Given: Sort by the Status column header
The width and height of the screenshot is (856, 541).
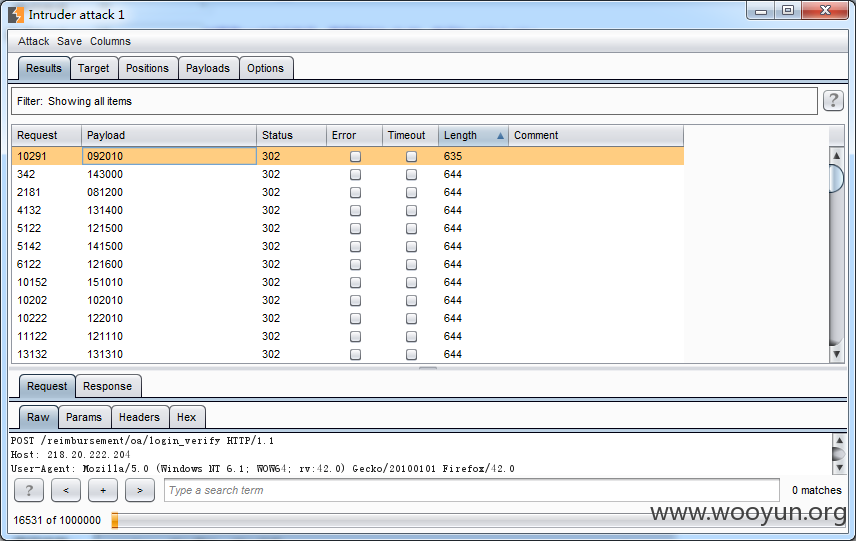Looking at the screenshot, I should (291, 135).
